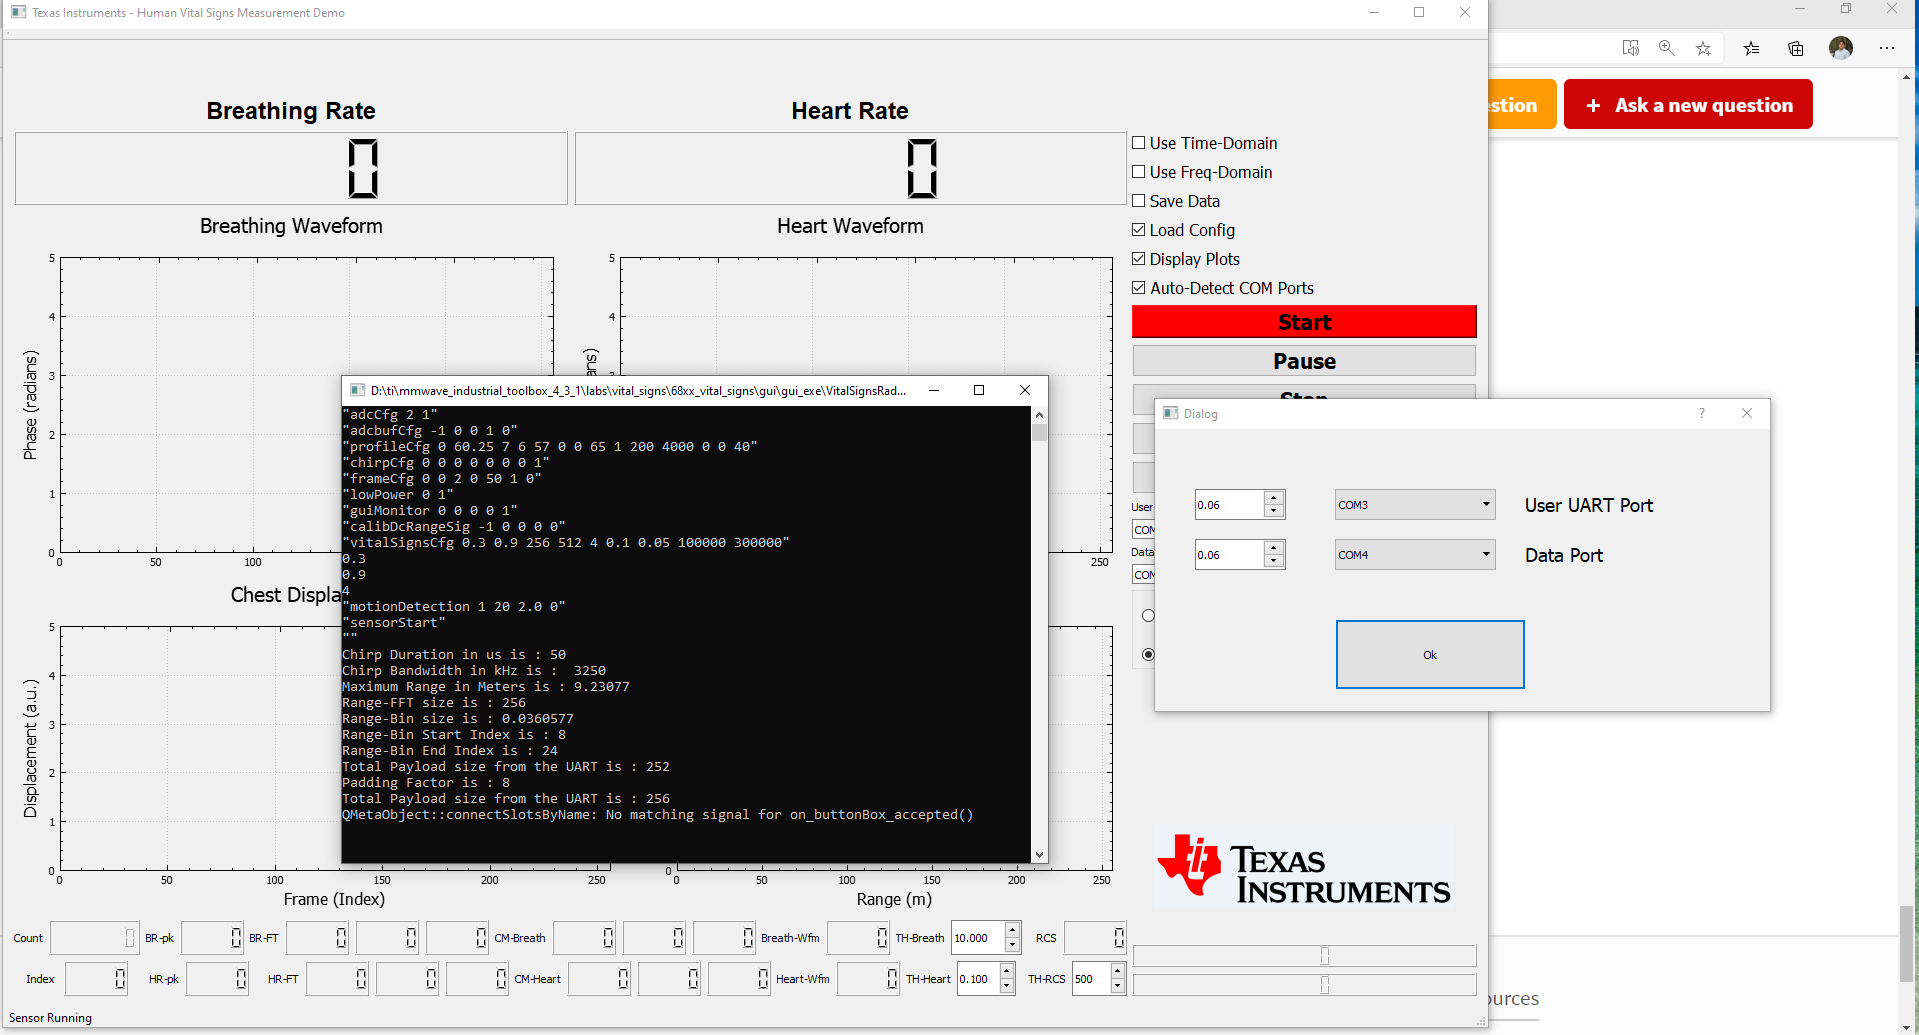The height and width of the screenshot is (1035, 1919).
Task: Click the 'Sensor Running' status text
Action: [x=50, y=1018]
